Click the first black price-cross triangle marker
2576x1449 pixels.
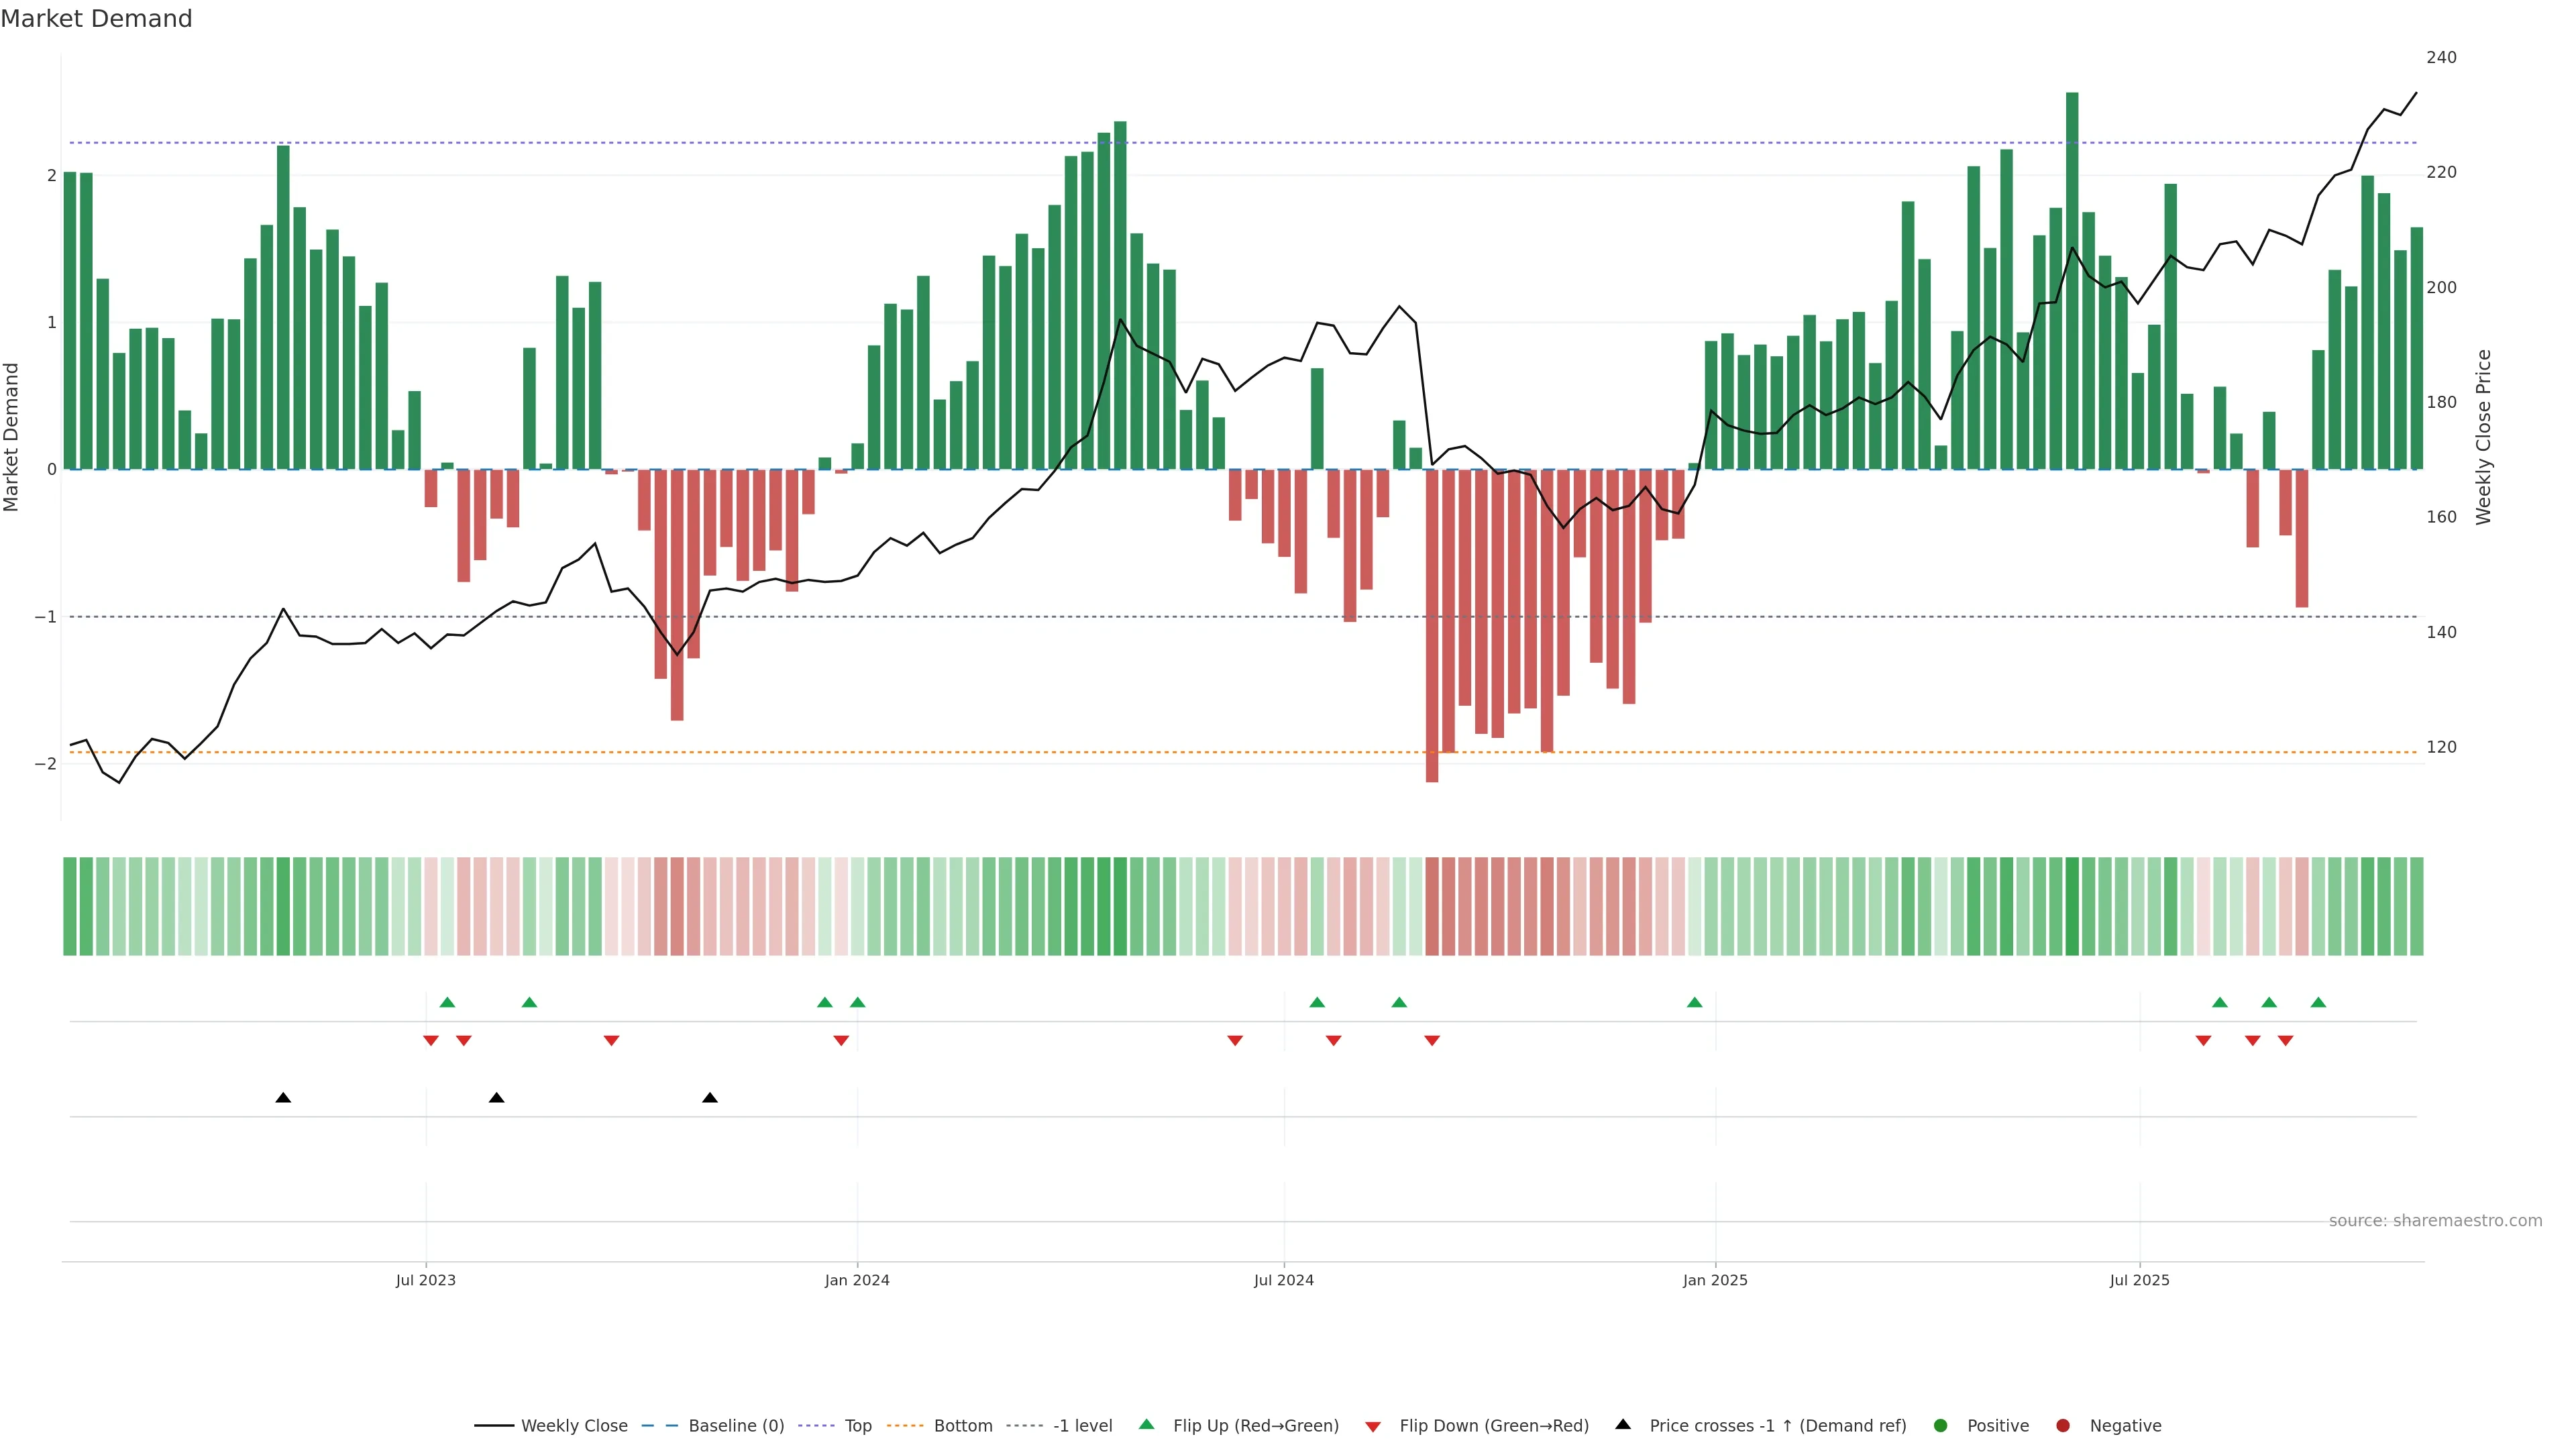(283, 1098)
